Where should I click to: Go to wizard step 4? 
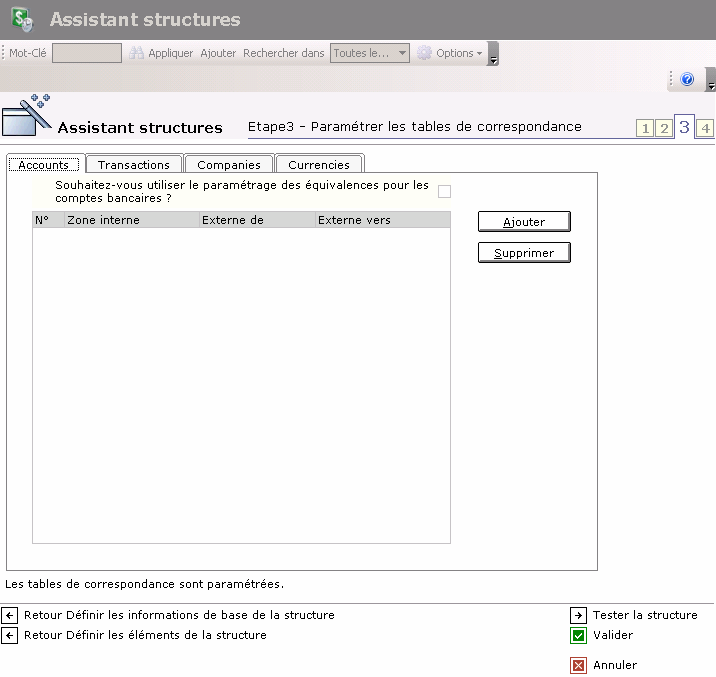pos(705,128)
